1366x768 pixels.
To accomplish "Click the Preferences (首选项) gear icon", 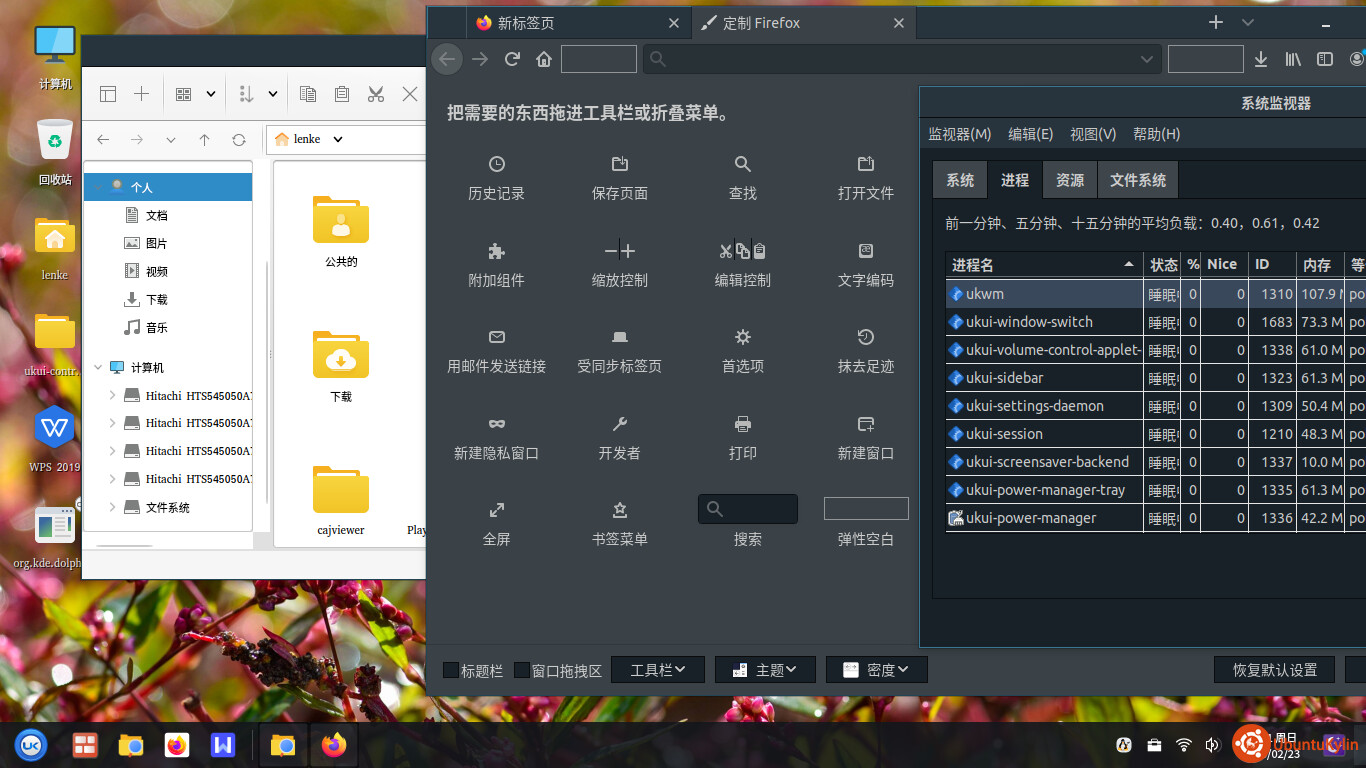I will 742,337.
